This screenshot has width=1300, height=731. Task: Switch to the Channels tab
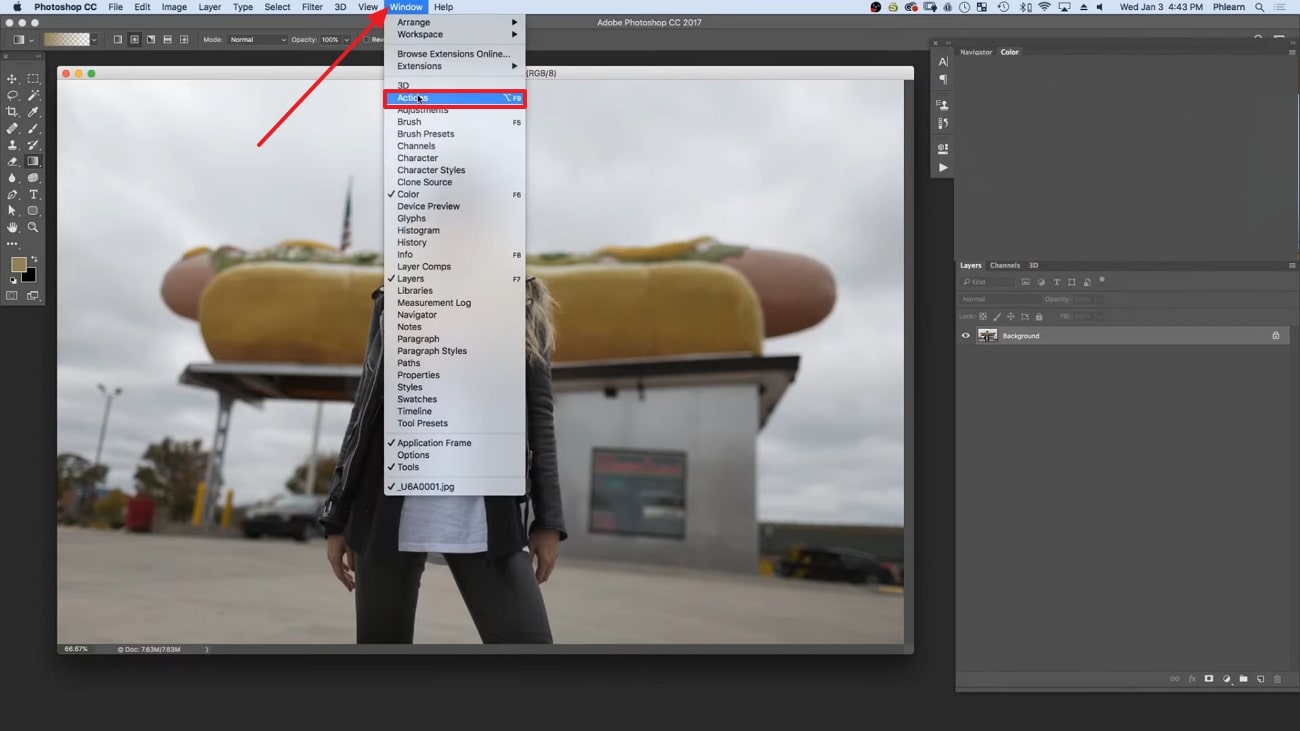coord(1004,266)
